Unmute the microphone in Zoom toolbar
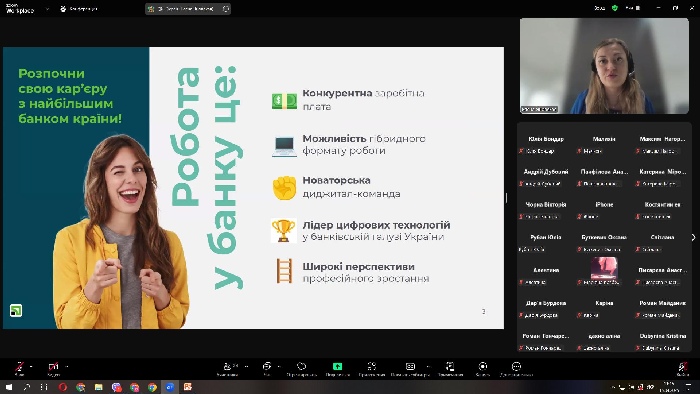Screen dimensions: 700x394 pyautogui.click(x=19, y=367)
